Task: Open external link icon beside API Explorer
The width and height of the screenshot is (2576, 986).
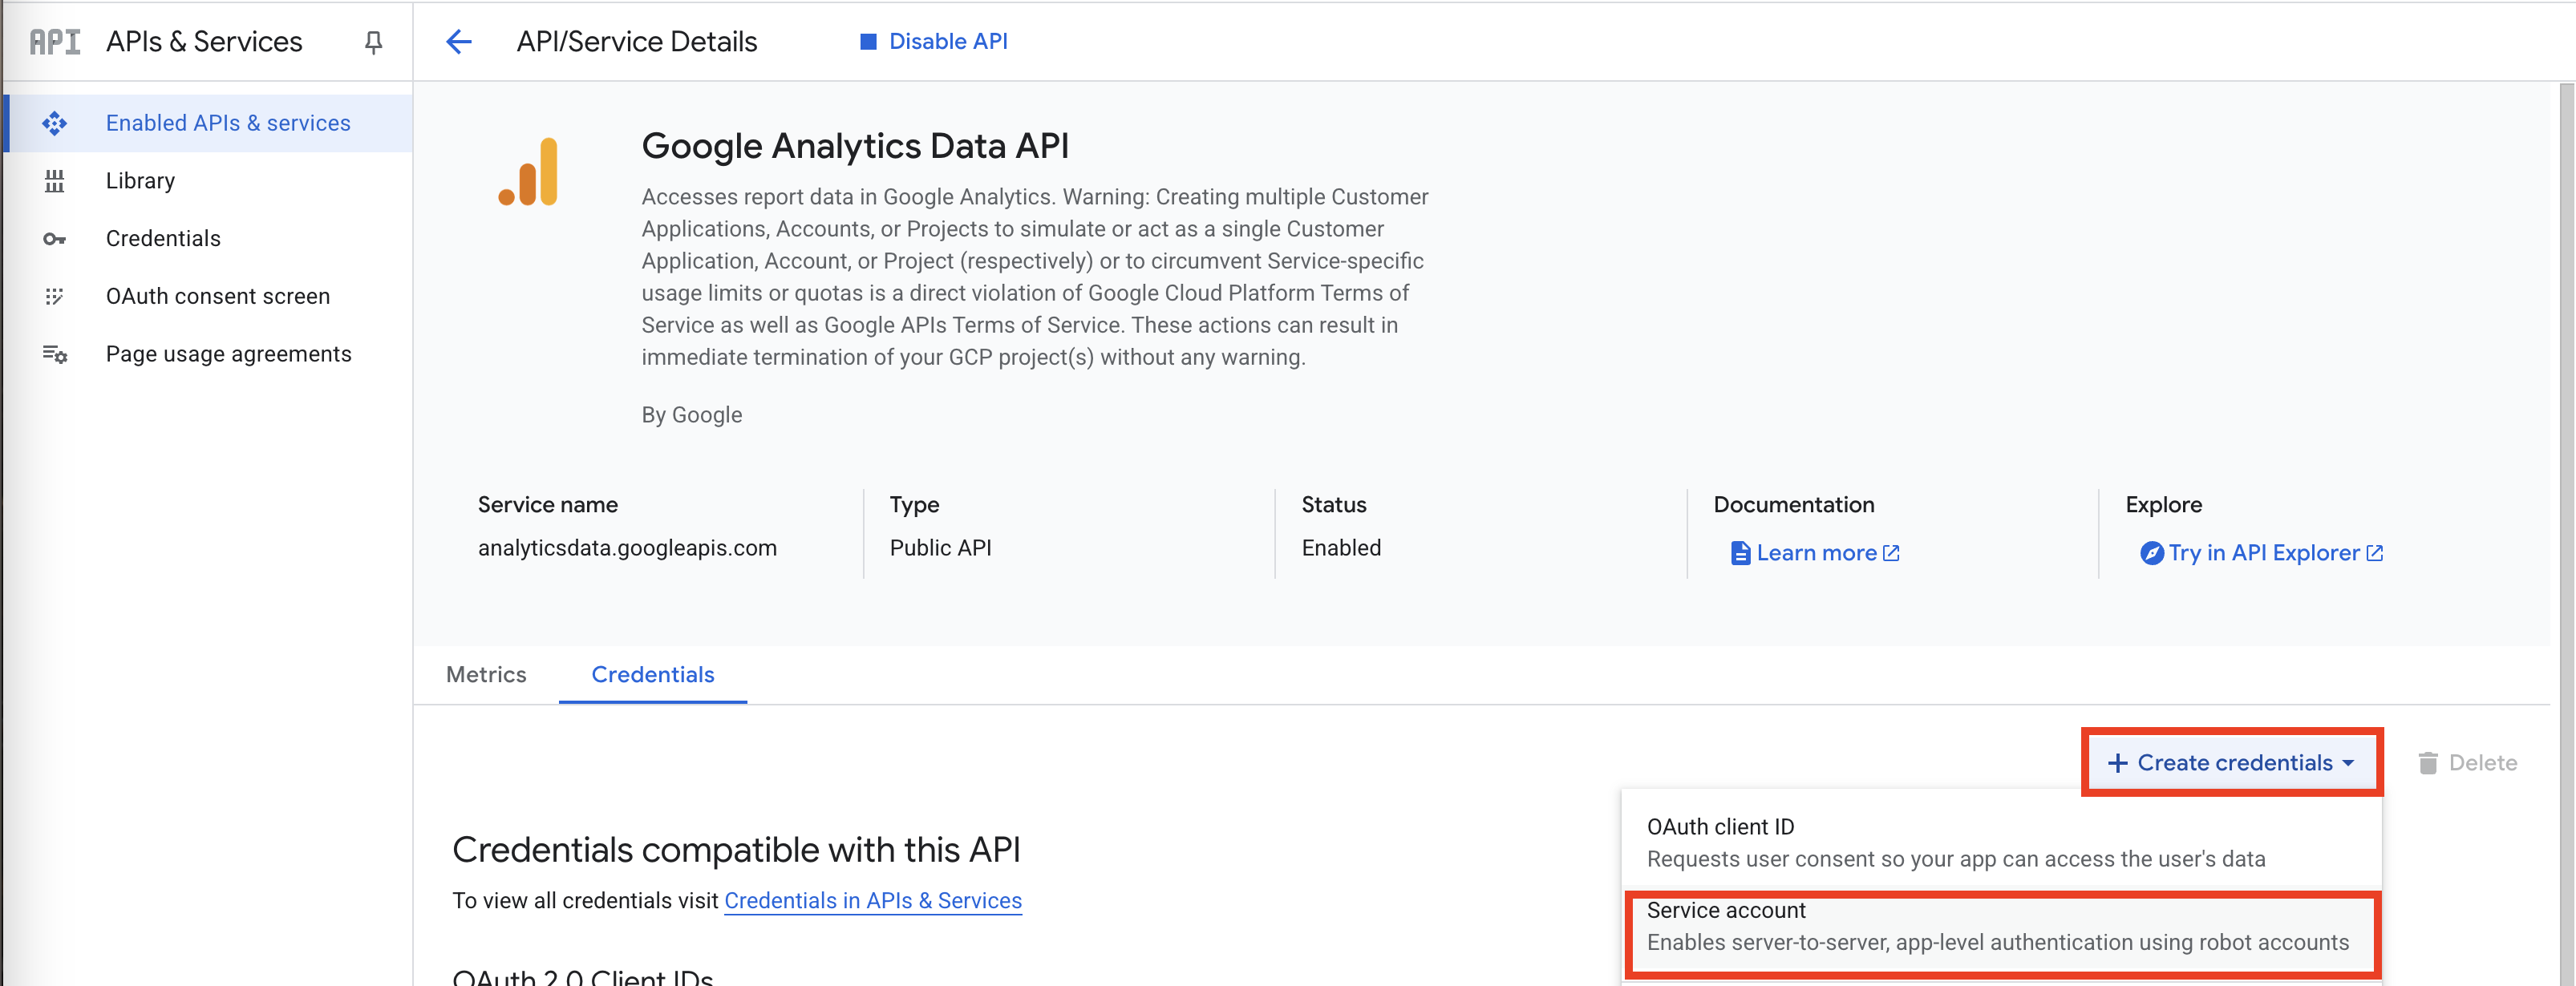Action: pos(2374,553)
